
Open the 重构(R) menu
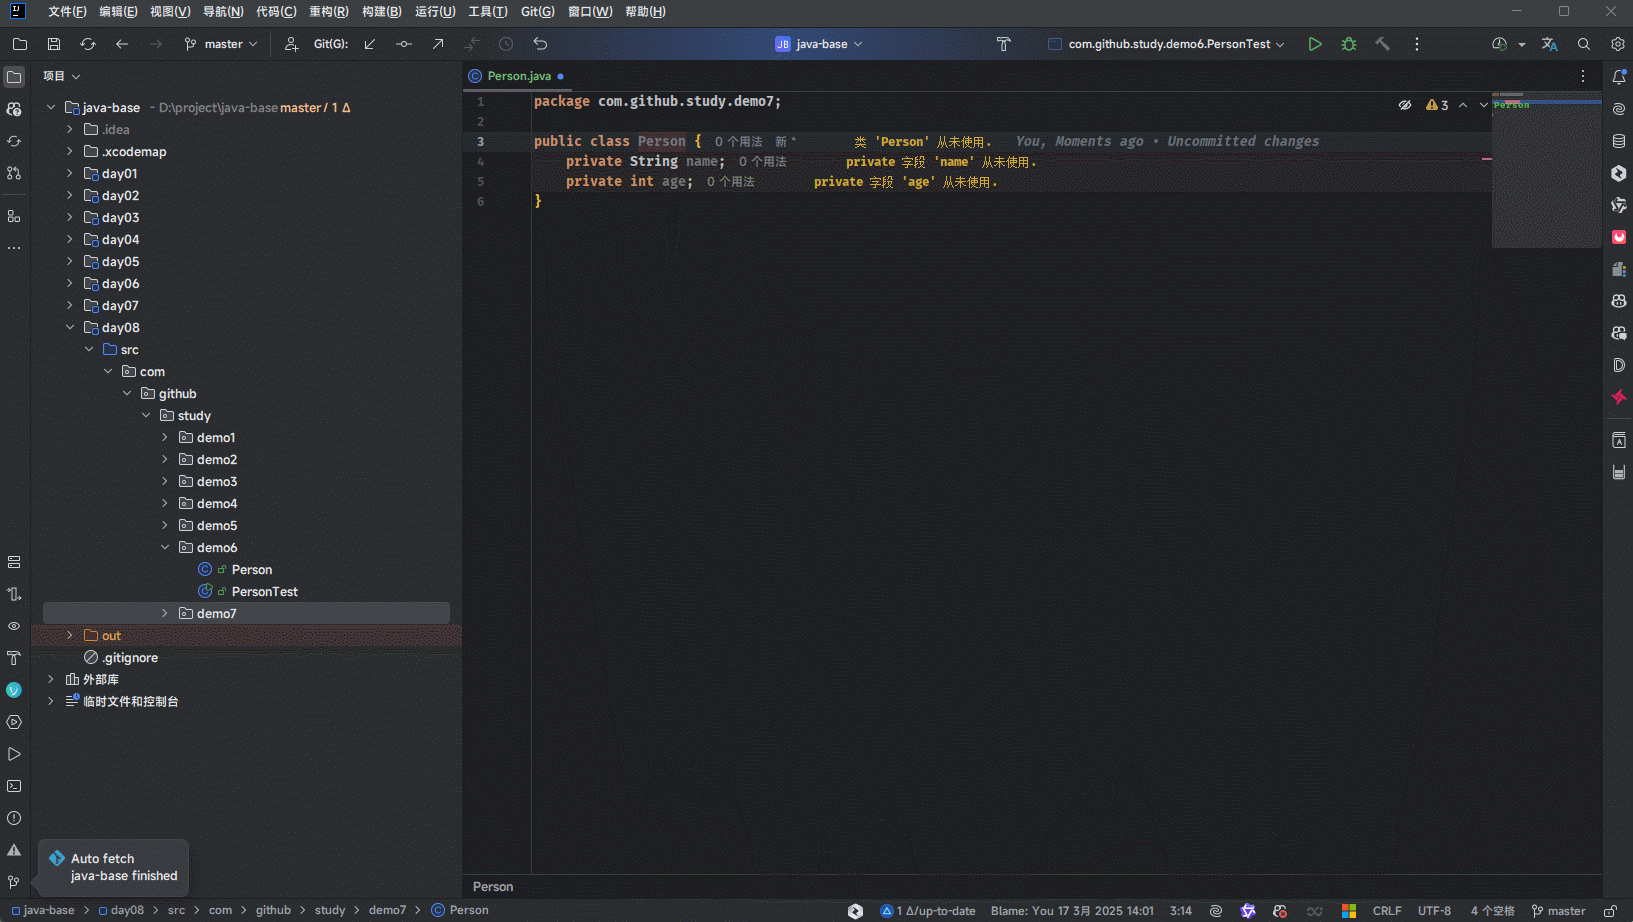coord(328,12)
